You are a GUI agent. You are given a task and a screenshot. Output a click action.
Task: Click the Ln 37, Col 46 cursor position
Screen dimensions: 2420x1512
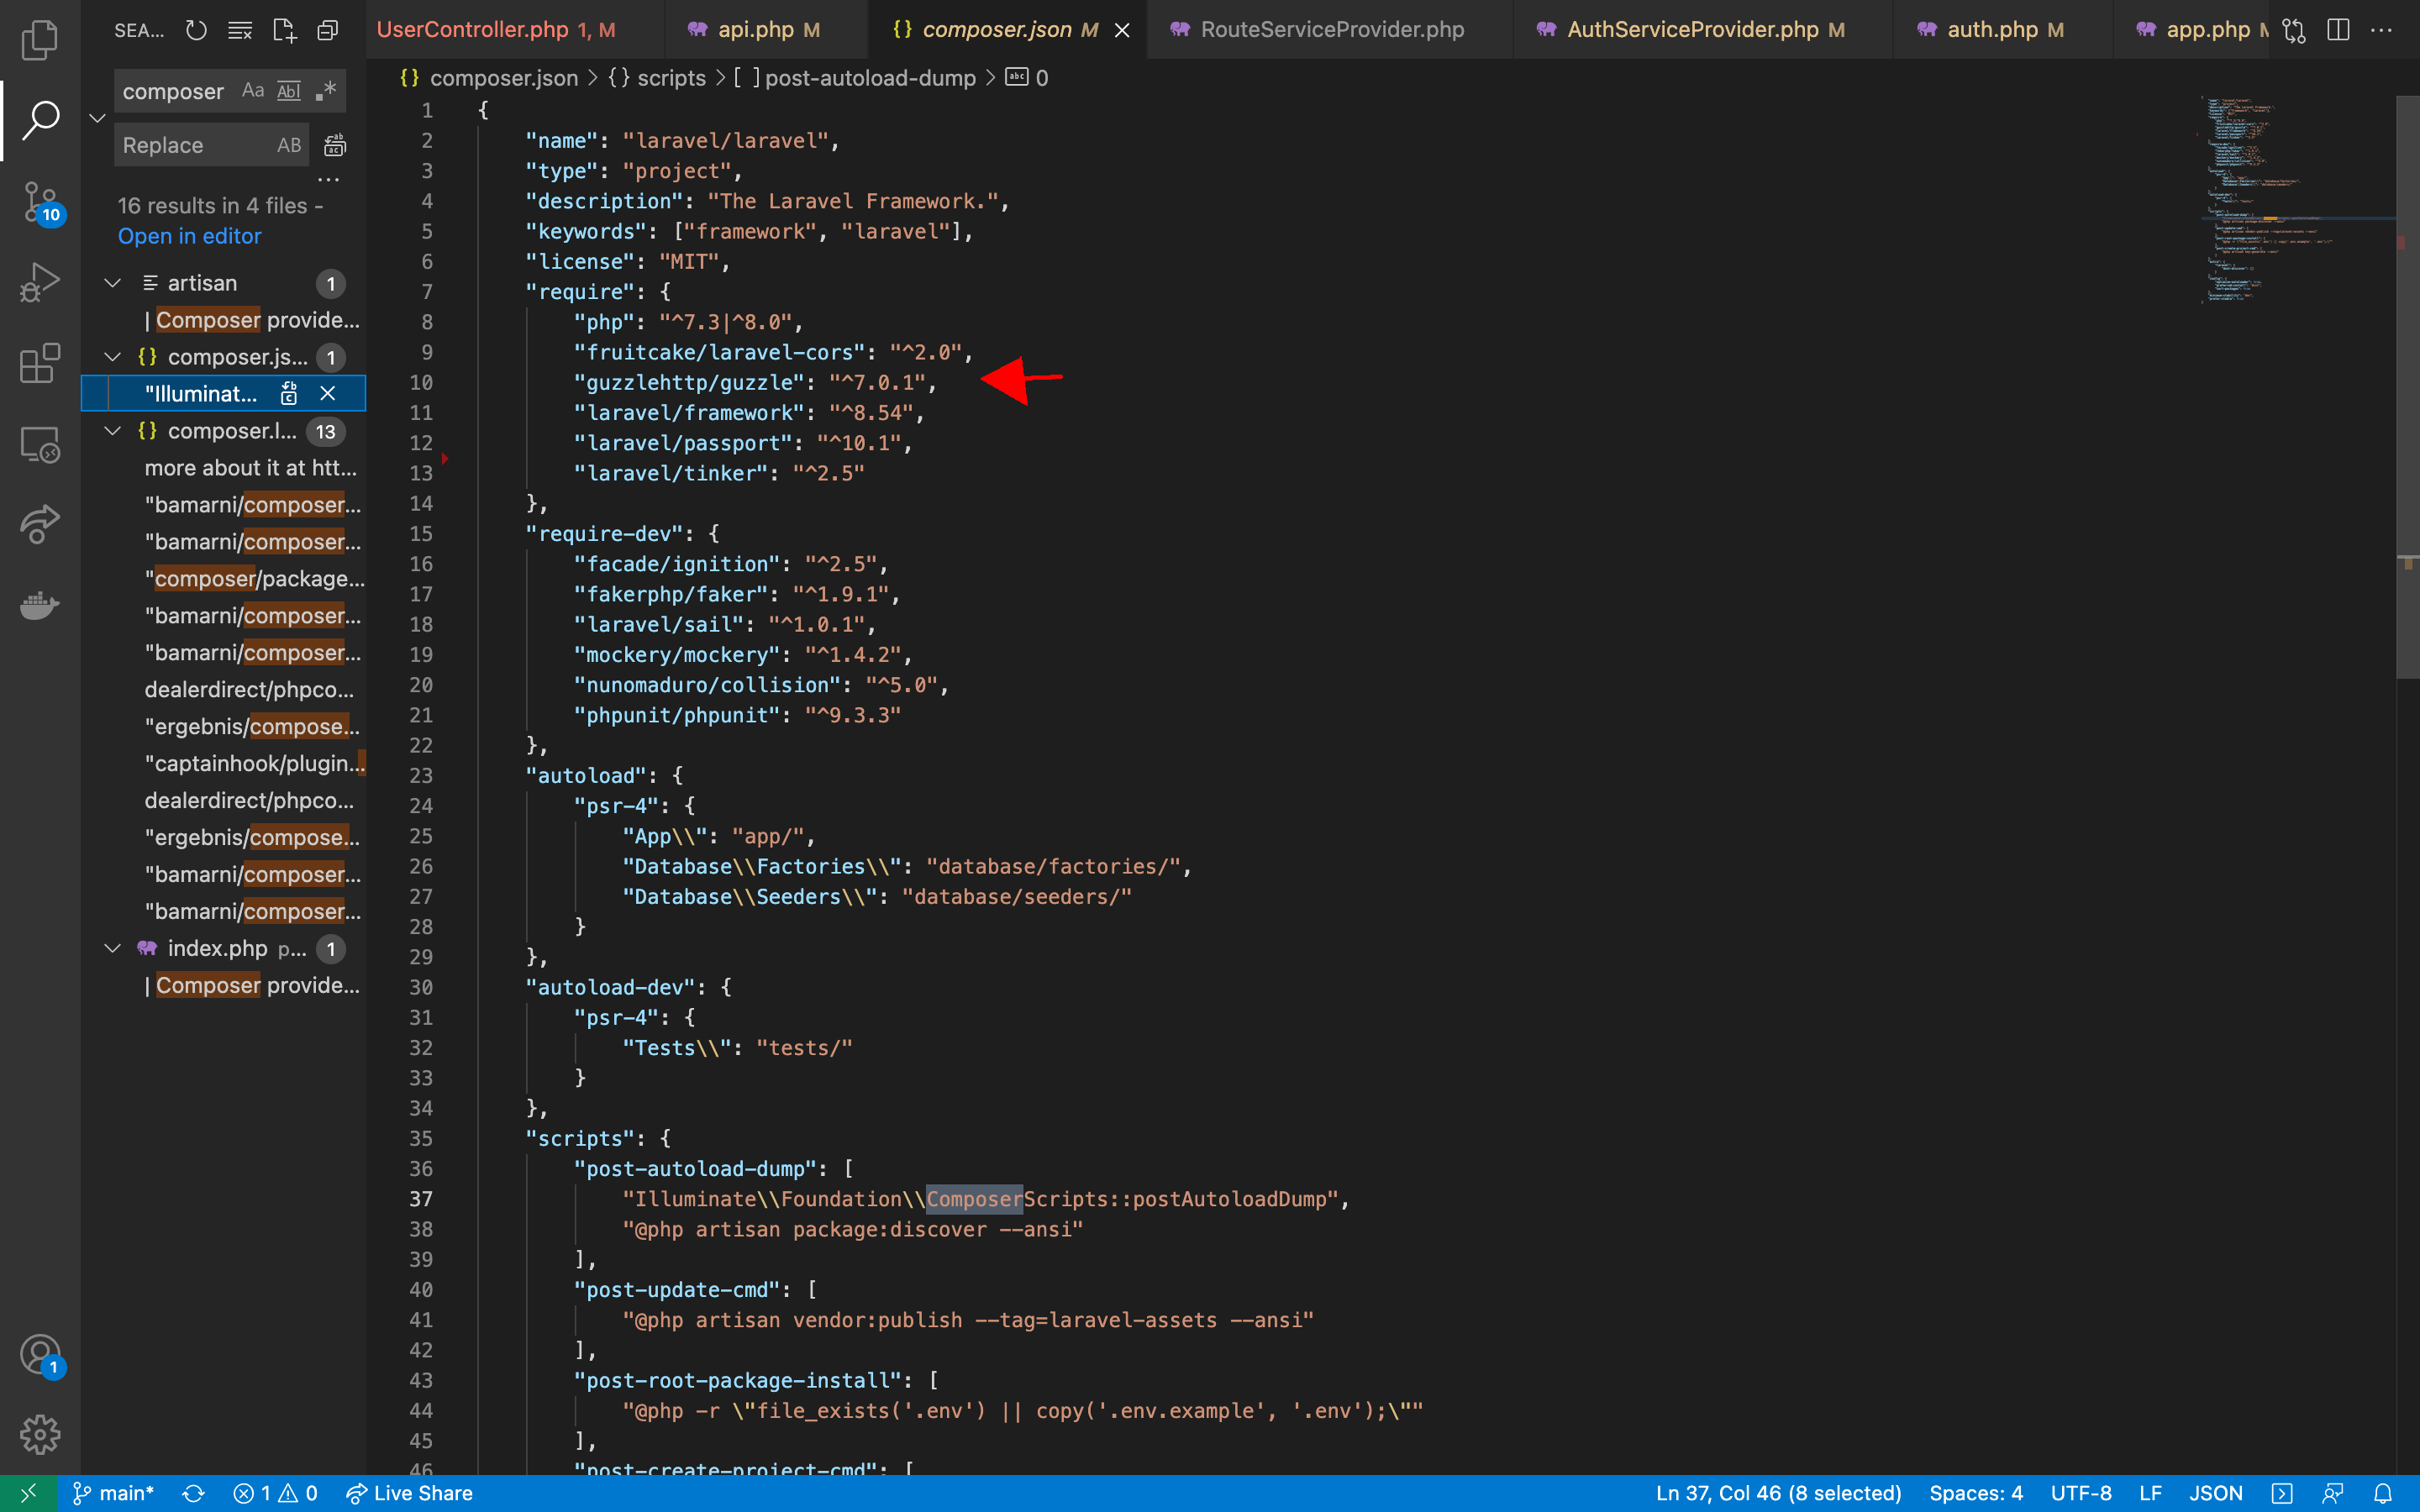pyautogui.click(x=1778, y=1493)
